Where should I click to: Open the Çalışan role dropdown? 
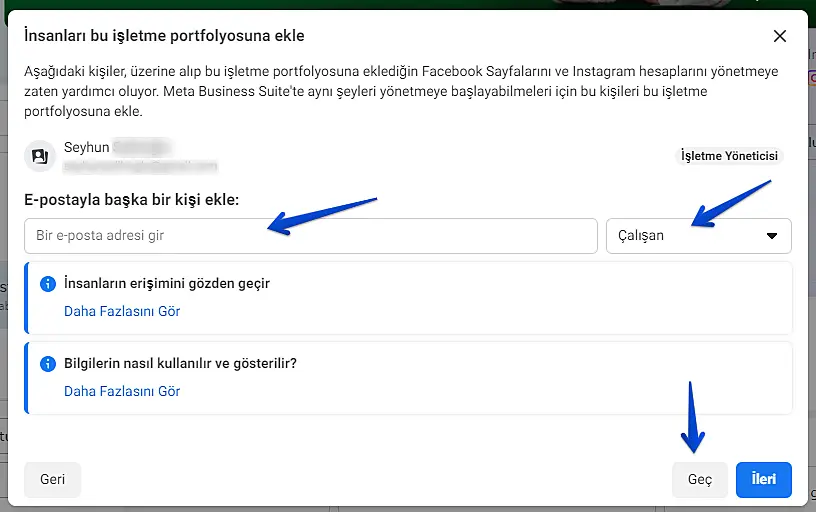click(698, 236)
